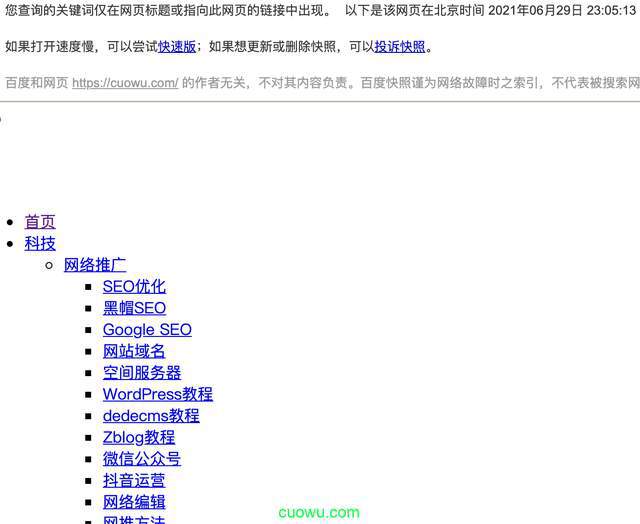Click the Google SEO link

coord(147,330)
